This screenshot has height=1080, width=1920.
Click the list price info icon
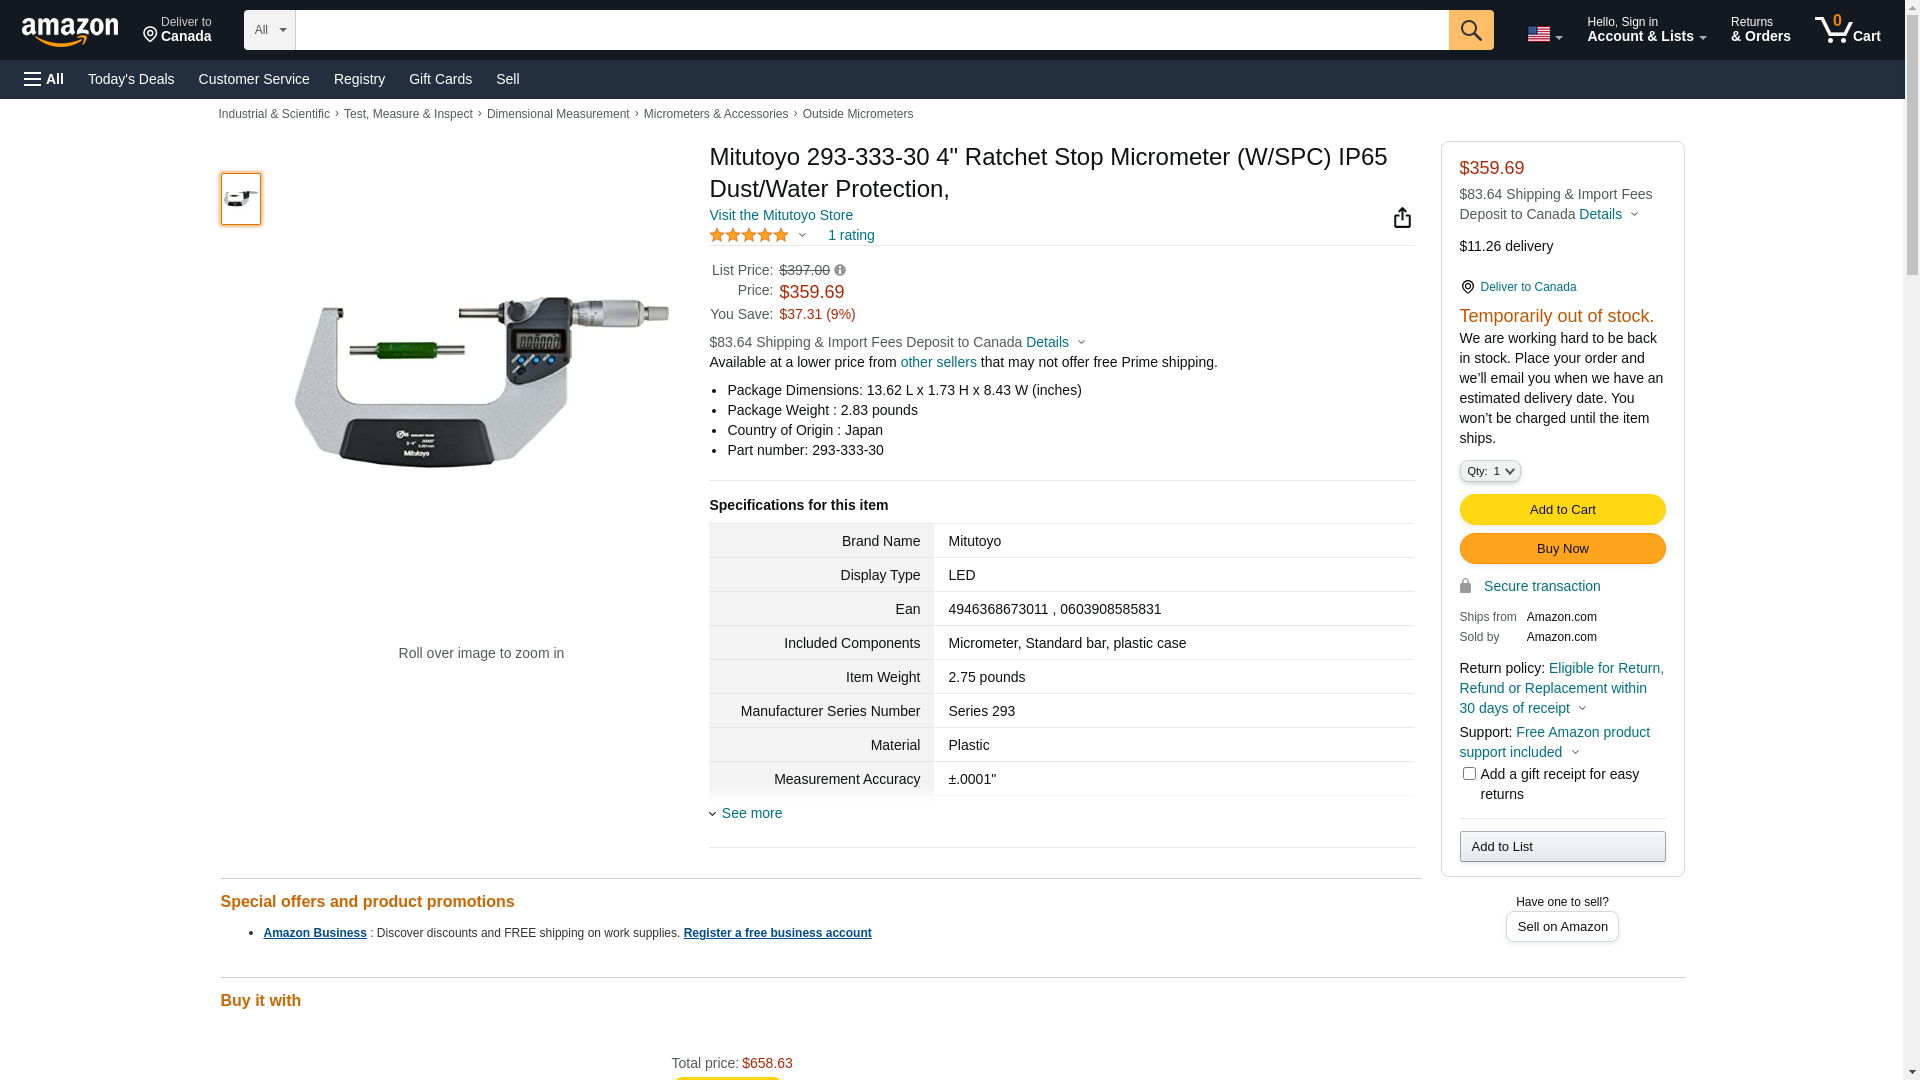[x=840, y=270]
